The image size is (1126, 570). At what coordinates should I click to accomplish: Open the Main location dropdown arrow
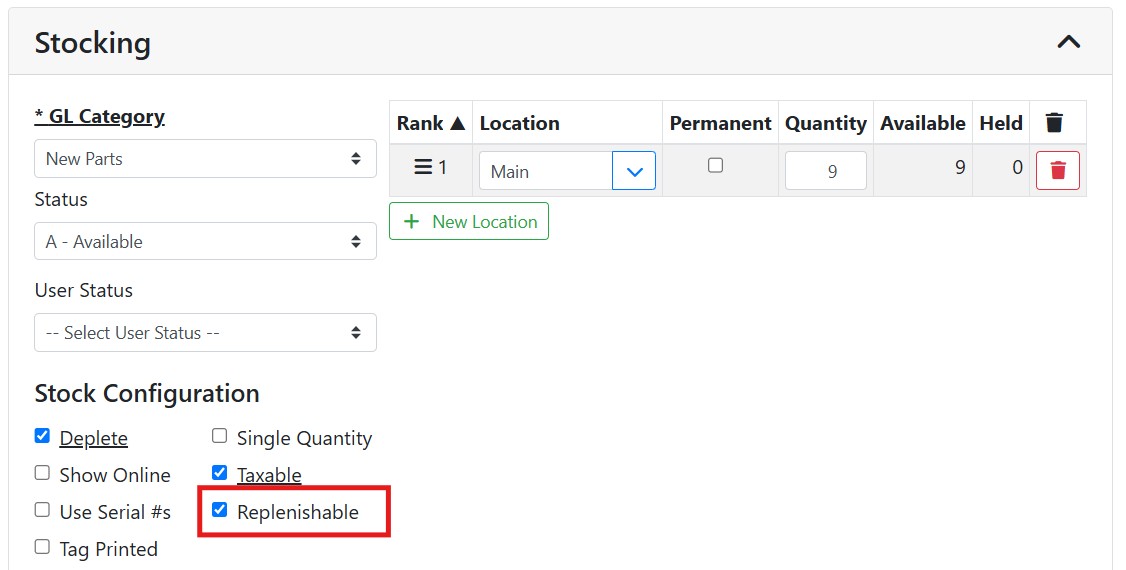click(634, 171)
